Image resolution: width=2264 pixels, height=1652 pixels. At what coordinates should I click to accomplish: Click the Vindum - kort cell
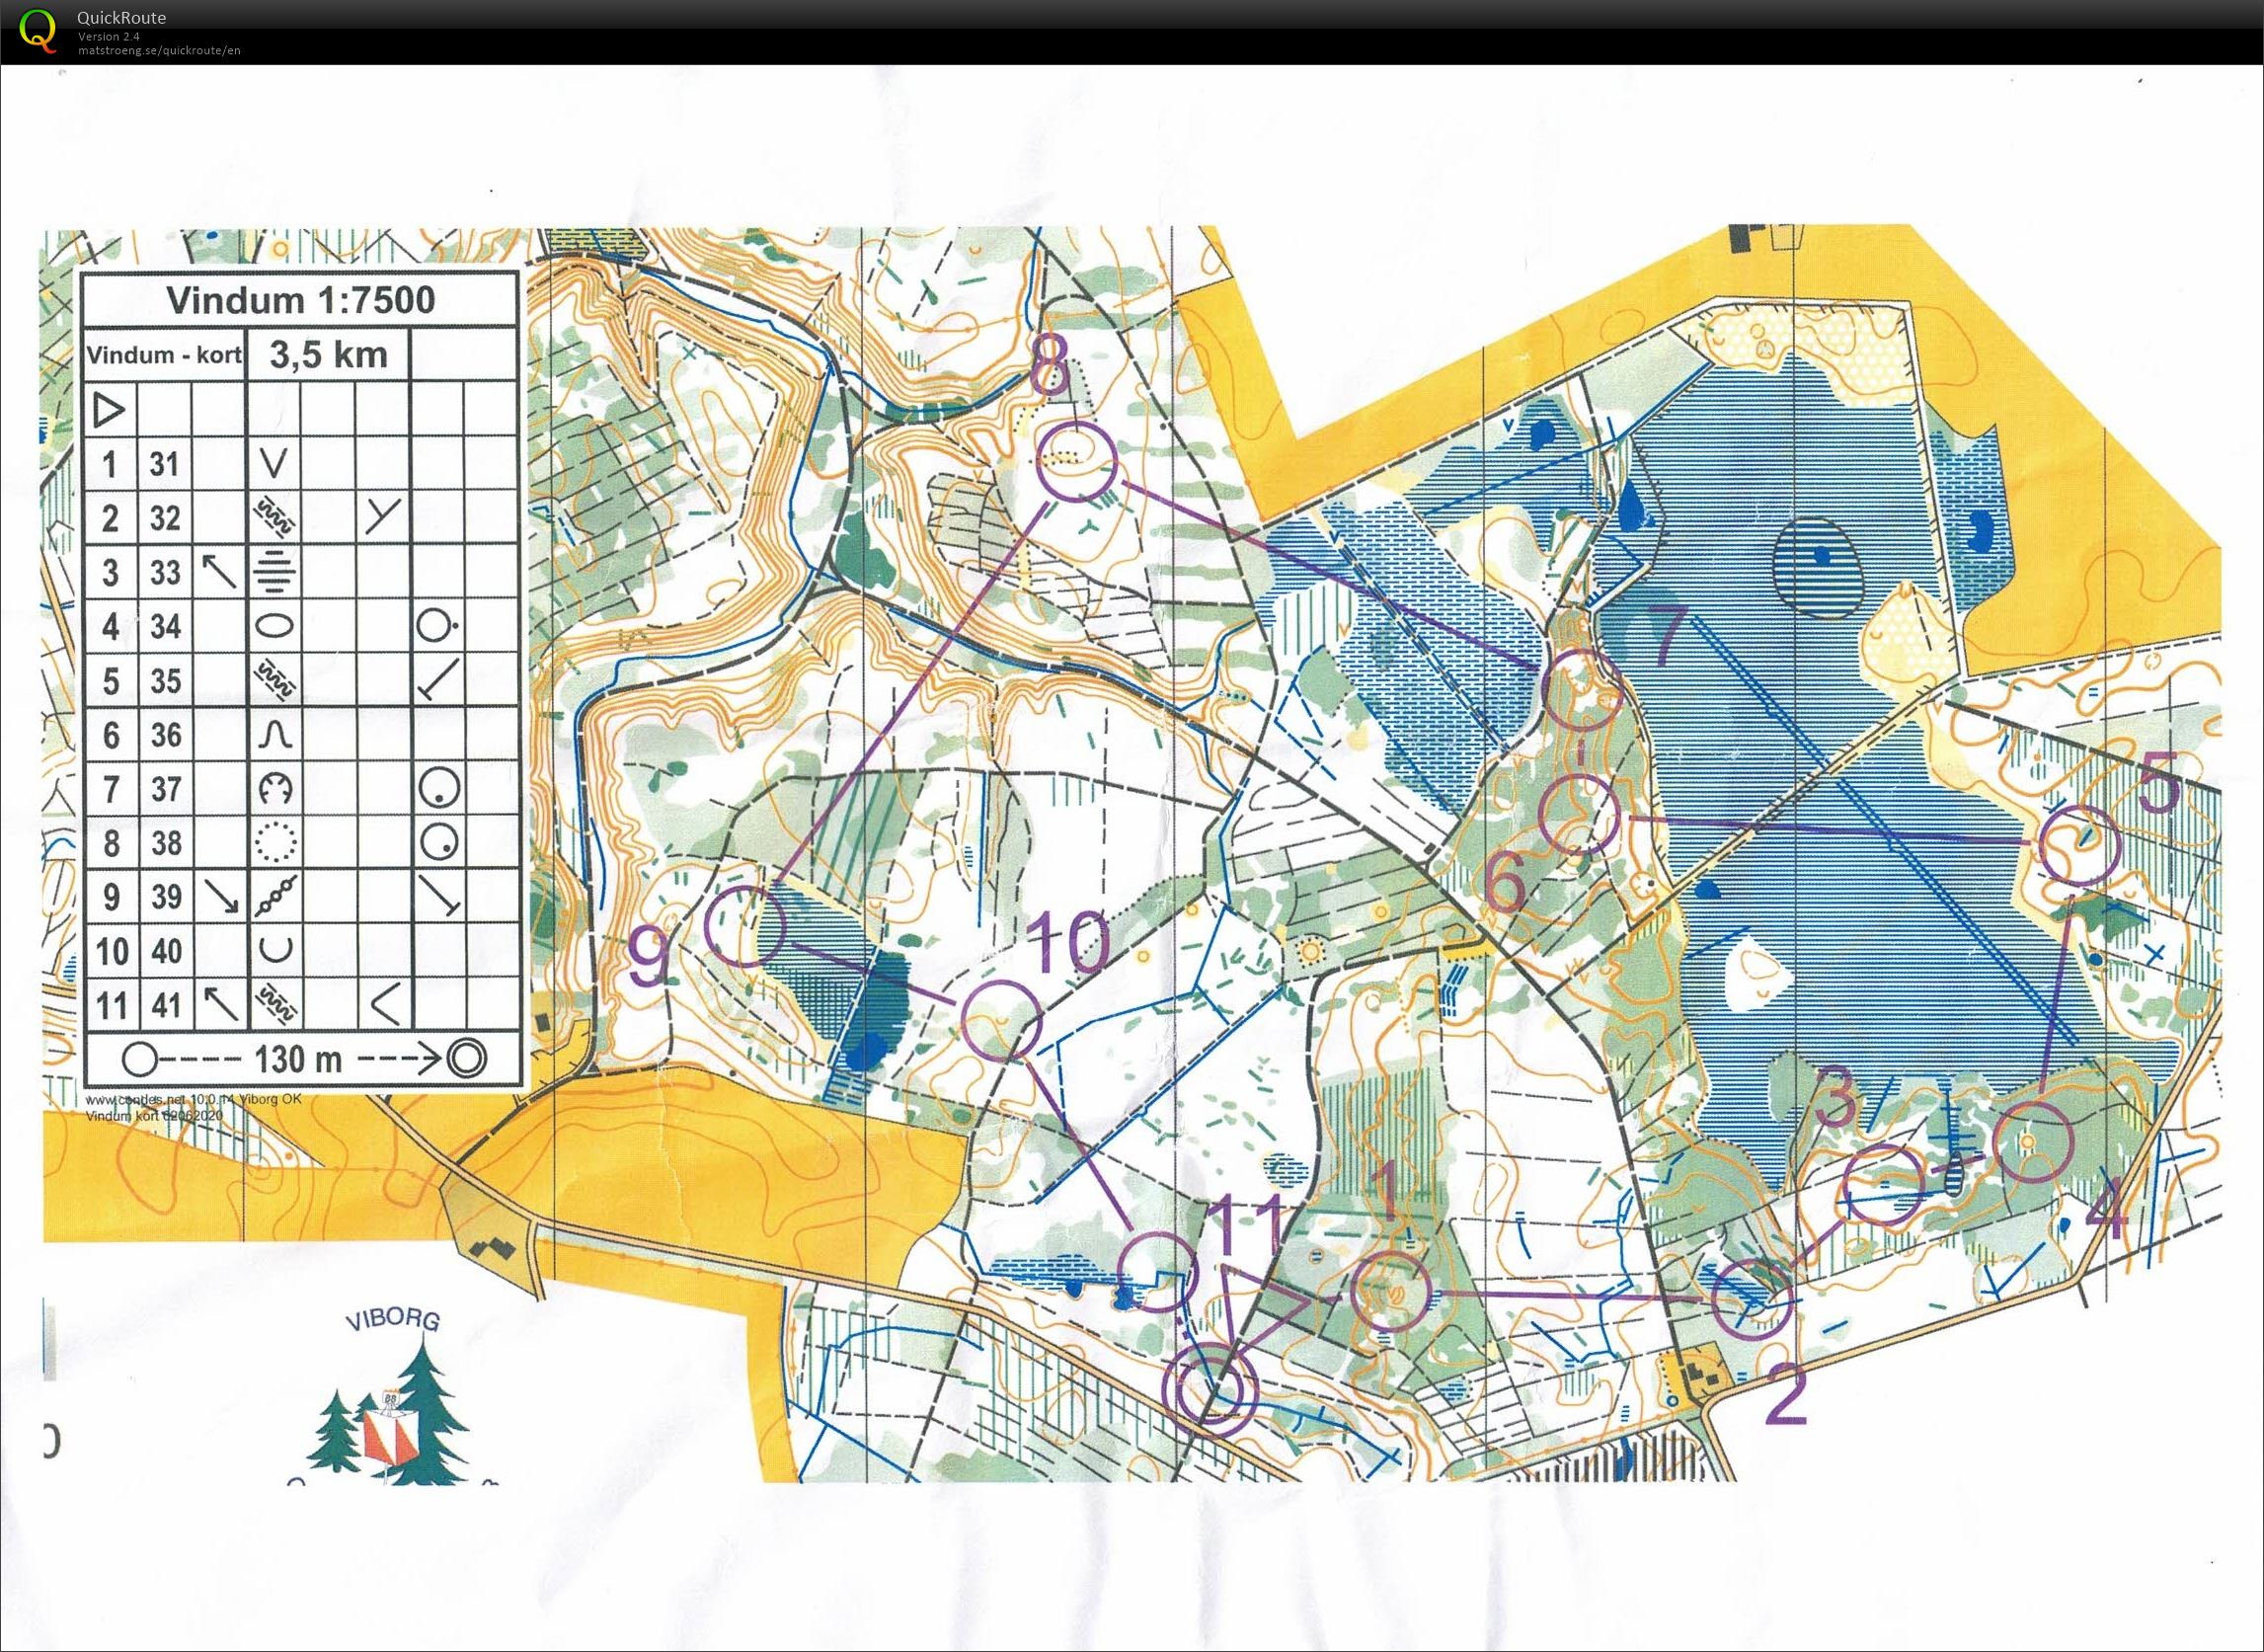pos(164,355)
